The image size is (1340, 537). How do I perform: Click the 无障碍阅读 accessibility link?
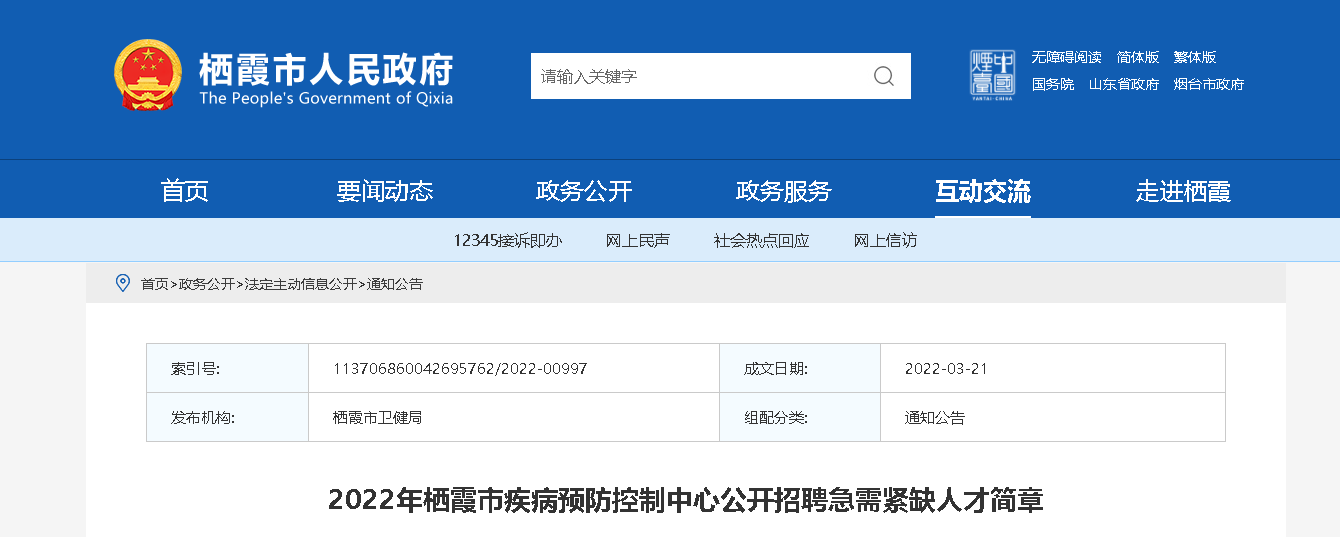point(1067,57)
